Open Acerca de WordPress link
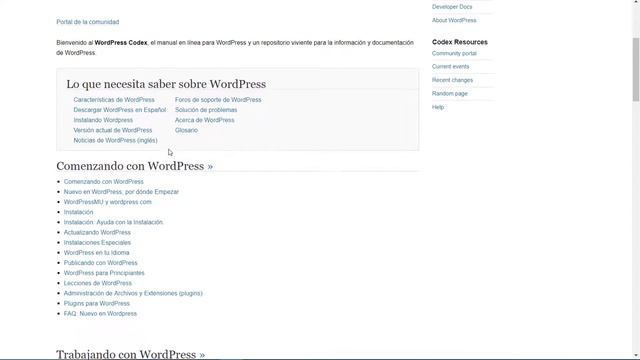 point(204,120)
